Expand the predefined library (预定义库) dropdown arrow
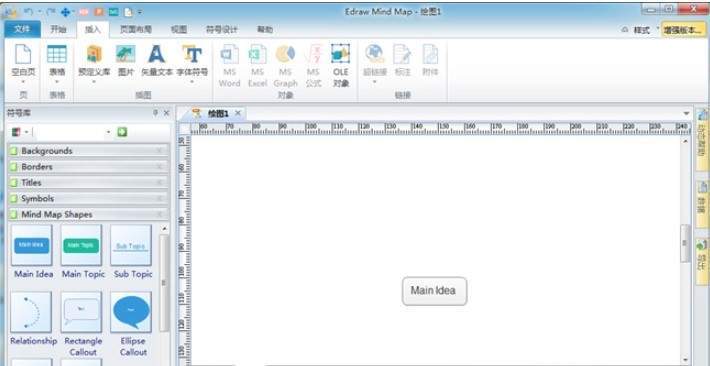Screen dimensions: 710x366 click(x=94, y=82)
